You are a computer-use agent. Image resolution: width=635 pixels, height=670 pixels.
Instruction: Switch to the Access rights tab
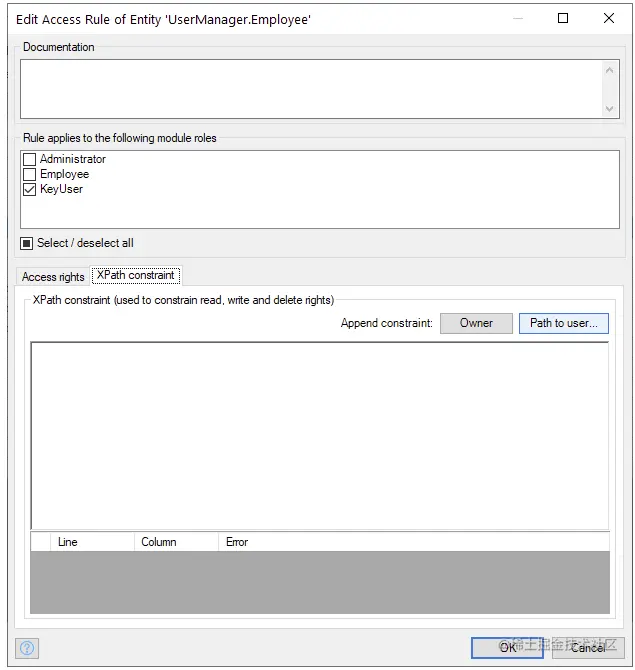tap(53, 277)
